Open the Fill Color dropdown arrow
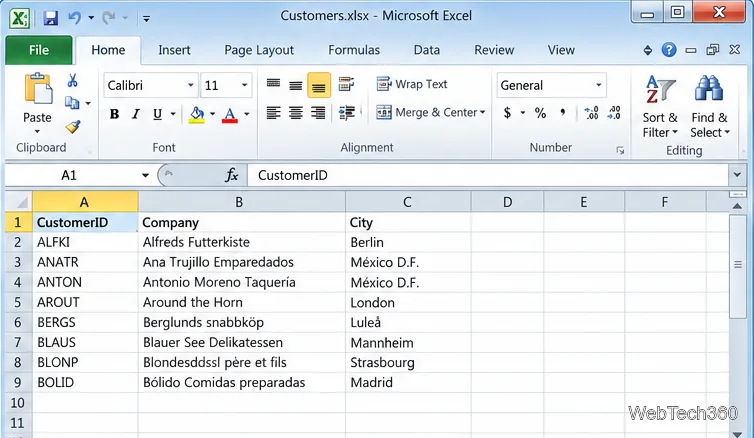 click(213, 114)
